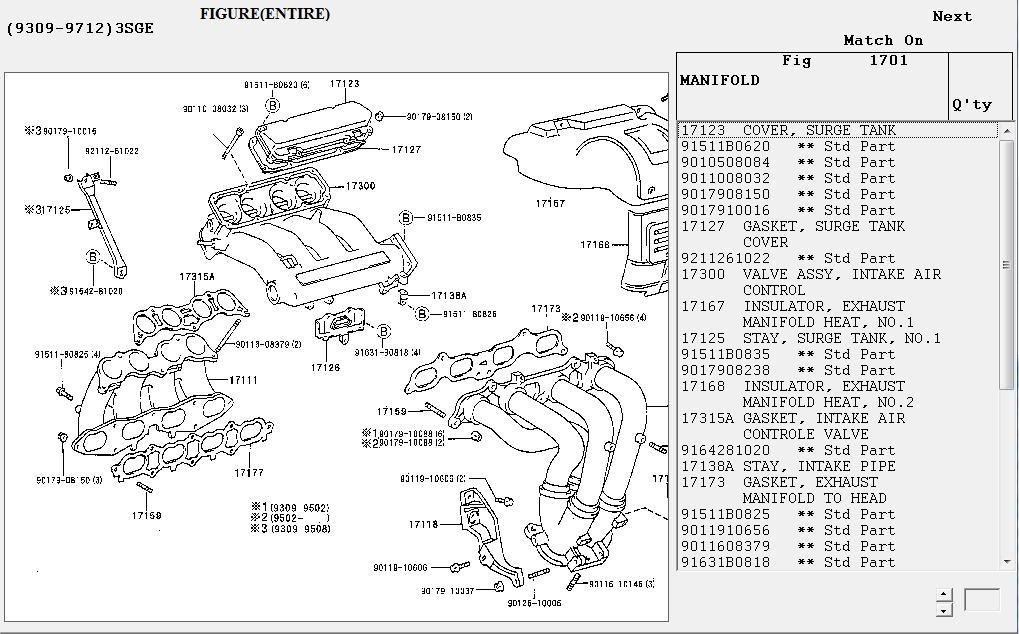Select the 17300 VALVE ASSY, INTAKE AIR row
The width and height of the screenshot is (1019, 634).
tap(810, 274)
